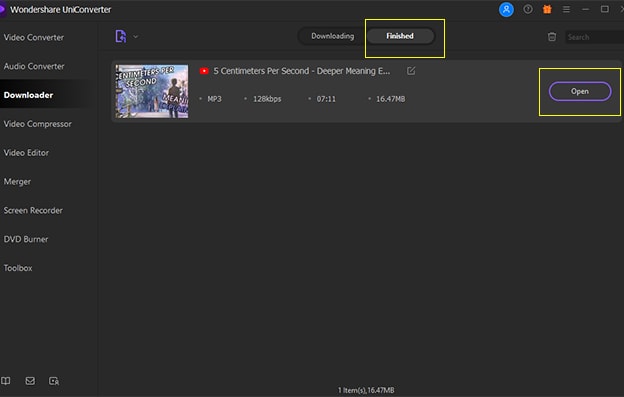The height and width of the screenshot is (397, 624).
Task: Click the feedback envelope icon
Action: (x=30, y=381)
